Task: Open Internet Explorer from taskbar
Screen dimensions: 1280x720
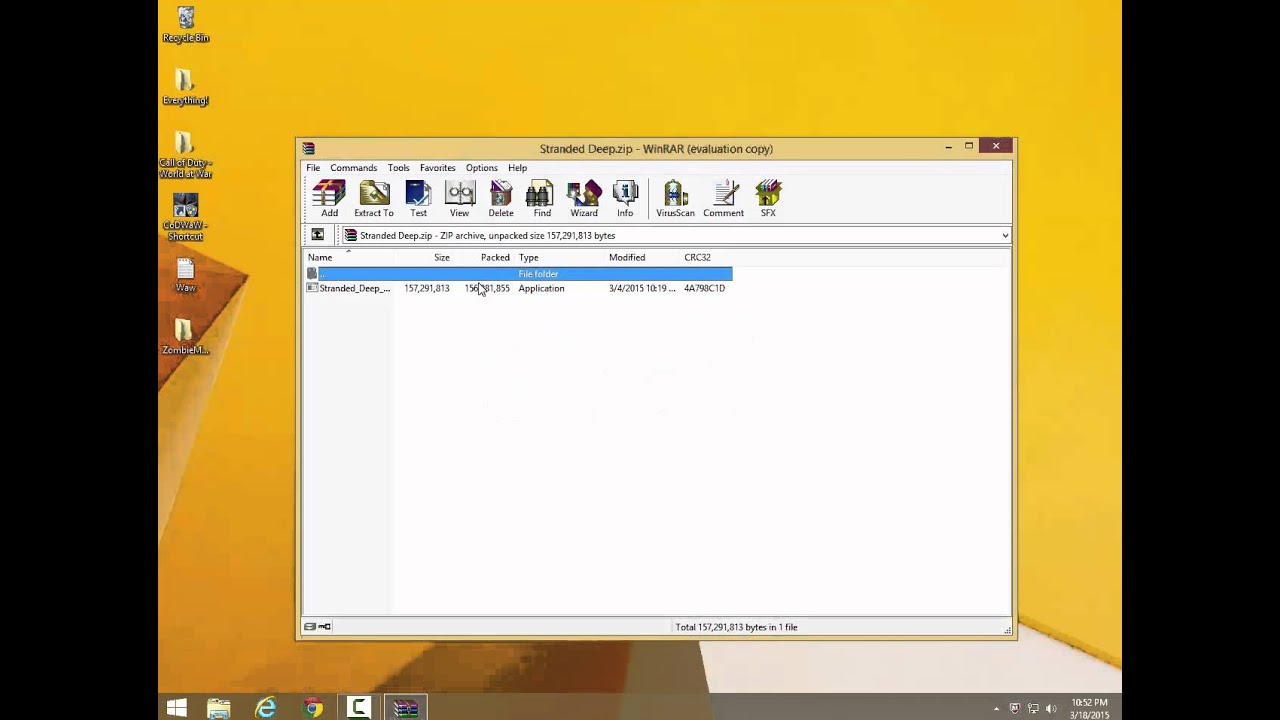Action: tap(265, 708)
